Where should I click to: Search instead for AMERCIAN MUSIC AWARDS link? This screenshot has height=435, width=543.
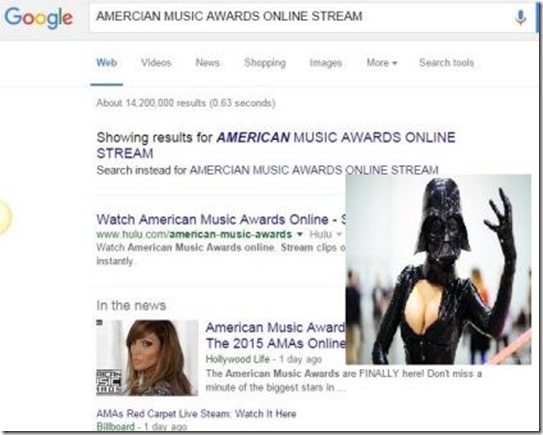[314, 170]
